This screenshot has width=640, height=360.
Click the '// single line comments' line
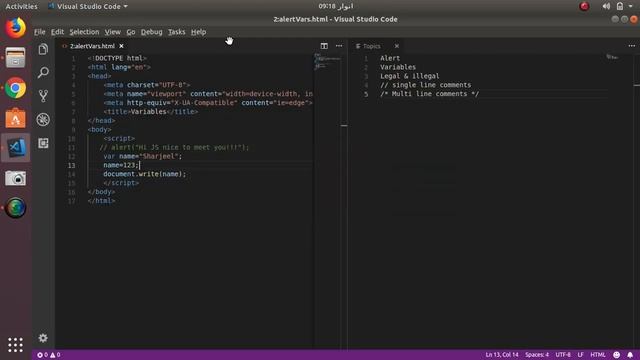[x=425, y=85]
